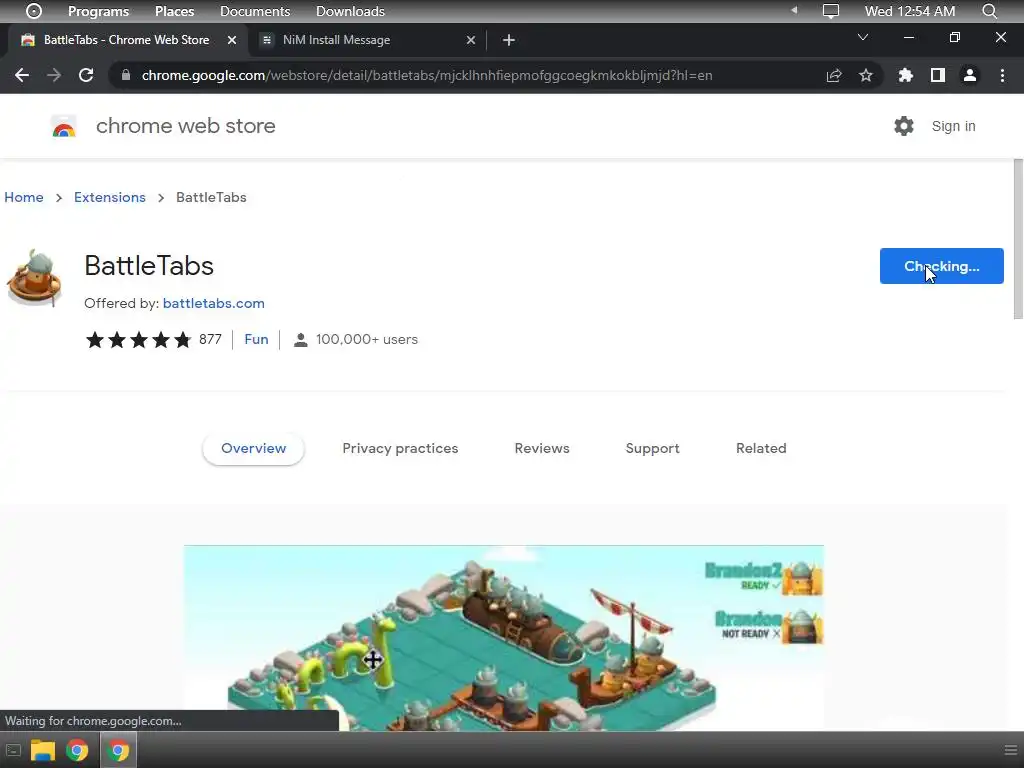This screenshot has height=768, width=1024.
Task: Open the main menu circle icon
Action: (34, 11)
